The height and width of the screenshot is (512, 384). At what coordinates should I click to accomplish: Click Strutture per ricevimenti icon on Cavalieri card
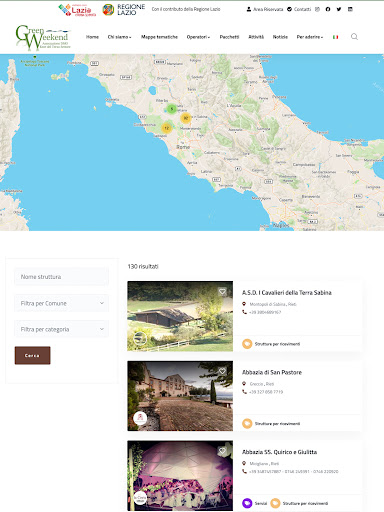coord(247,344)
